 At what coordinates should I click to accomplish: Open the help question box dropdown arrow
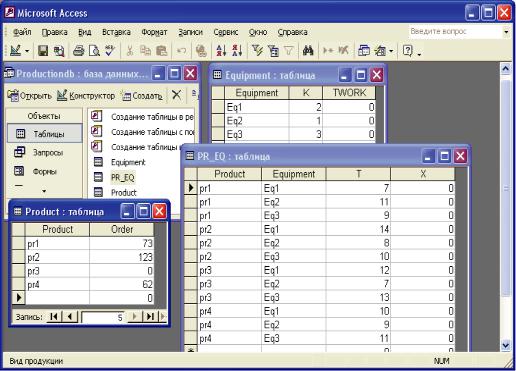[x=506, y=32]
